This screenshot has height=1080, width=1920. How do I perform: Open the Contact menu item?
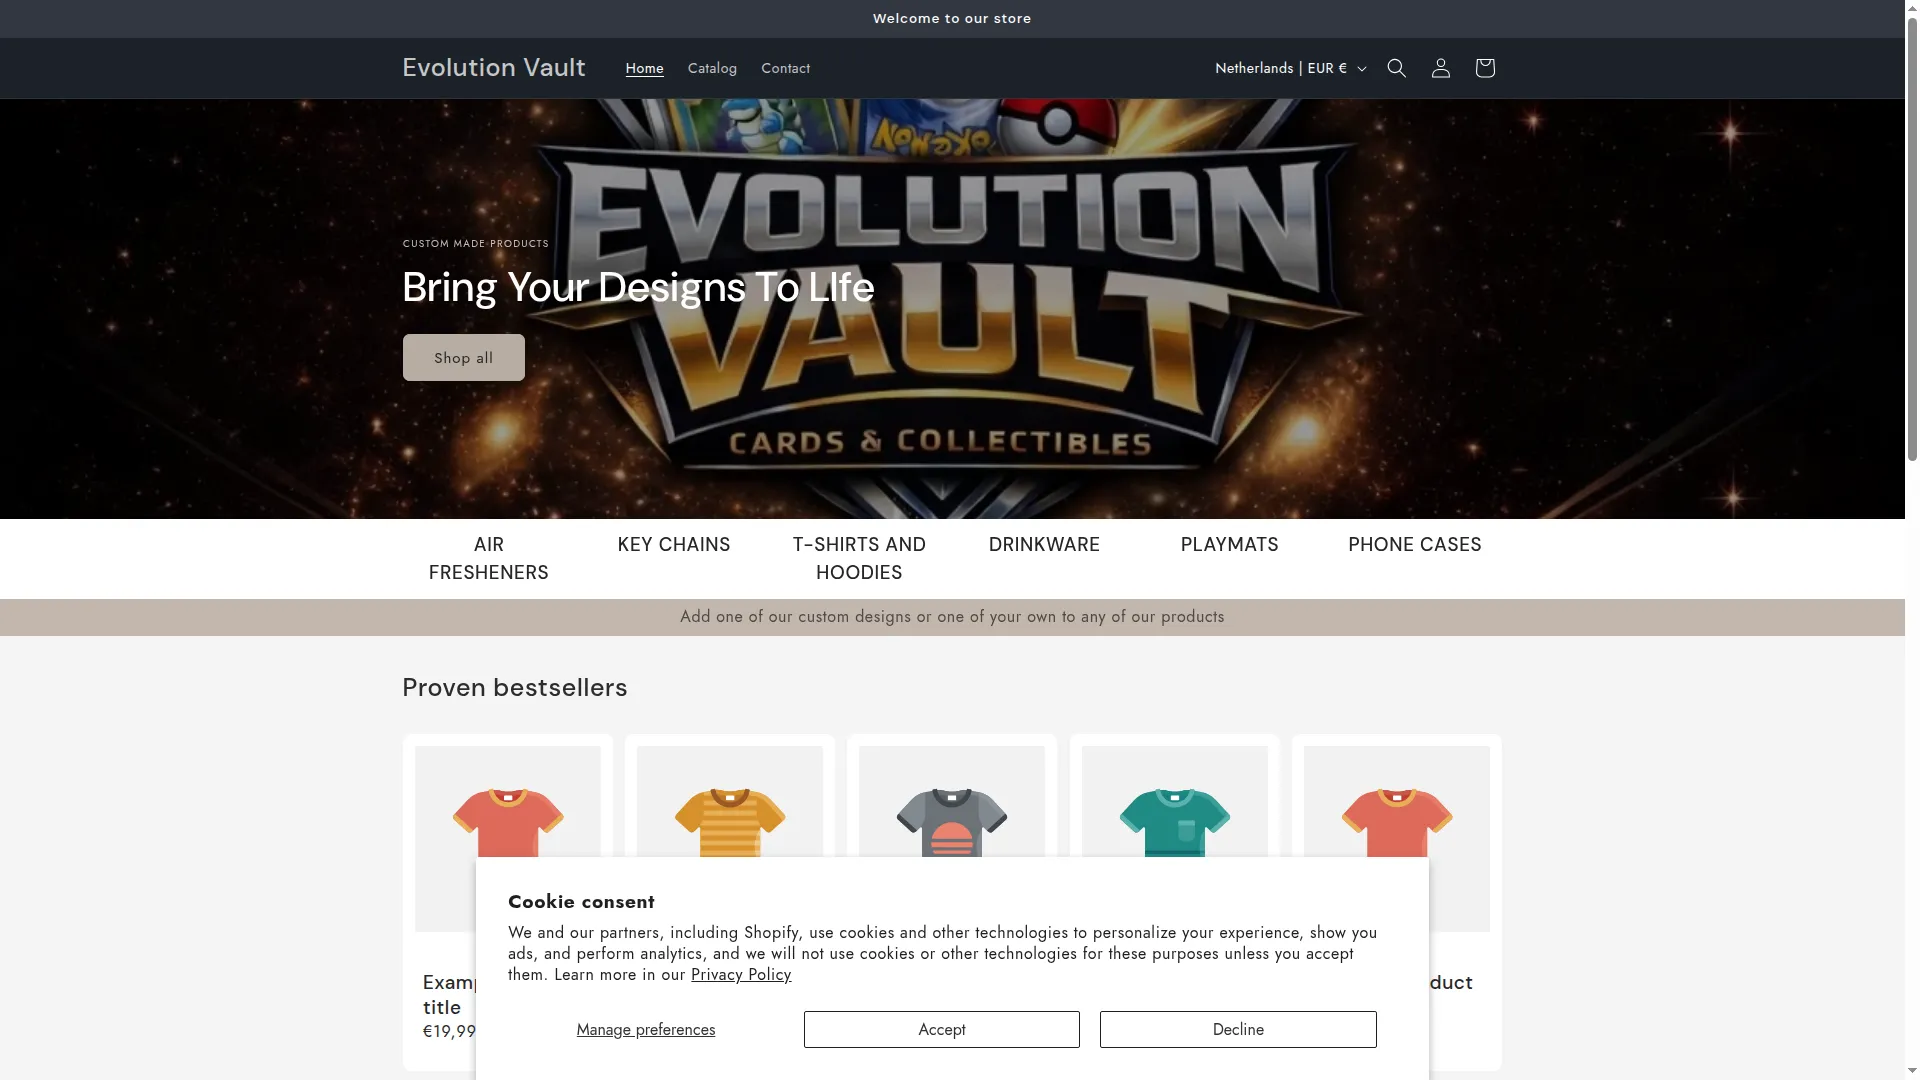785,68
